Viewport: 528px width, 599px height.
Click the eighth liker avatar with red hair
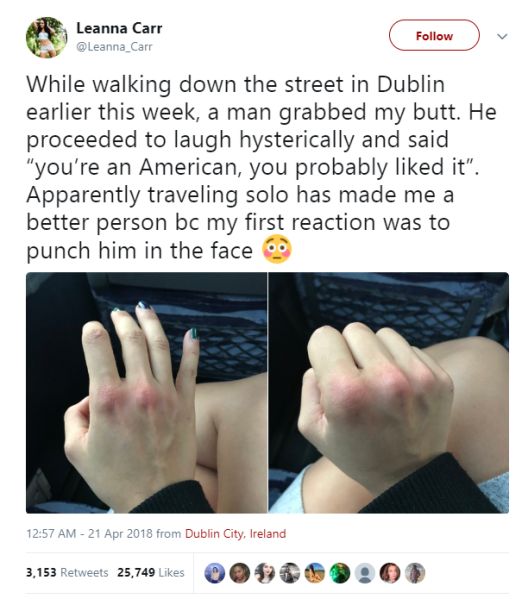390,573
